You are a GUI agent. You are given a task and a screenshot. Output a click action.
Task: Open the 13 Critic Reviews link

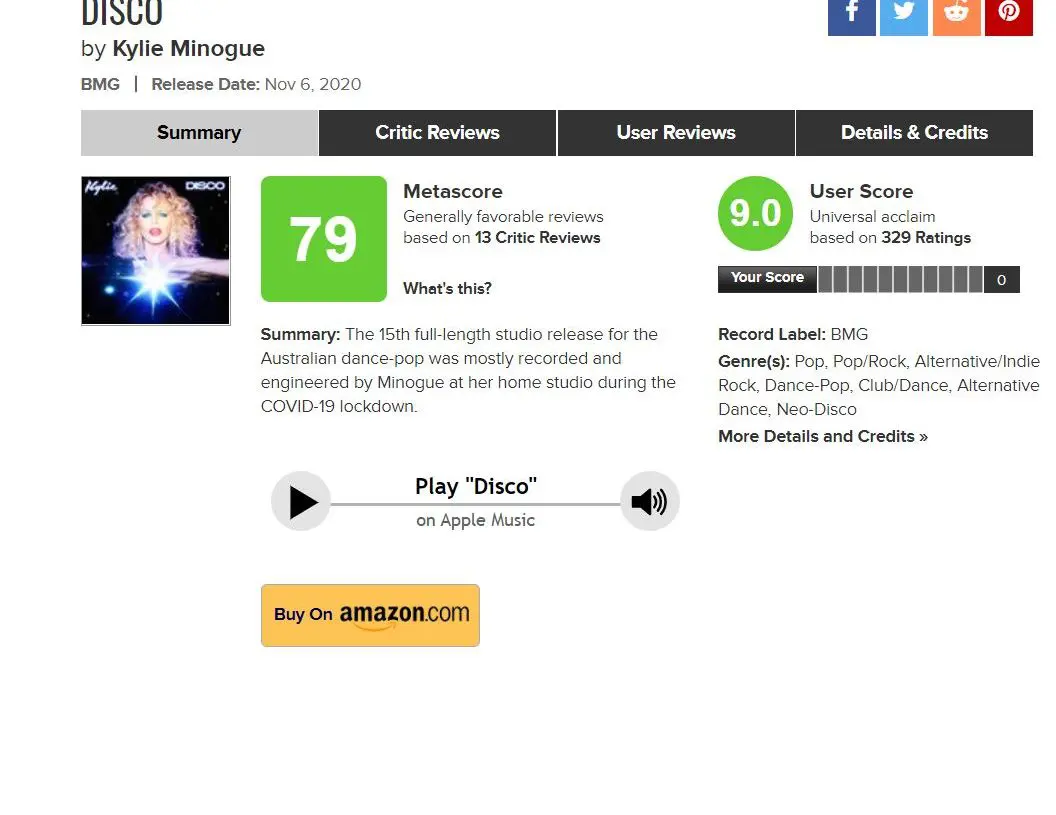click(537, 238)
